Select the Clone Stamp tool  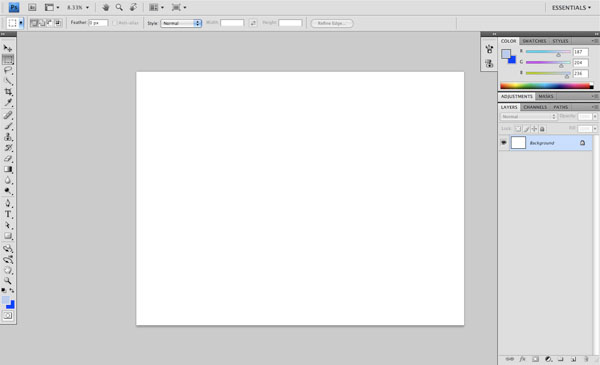click(x=8, y=137)
